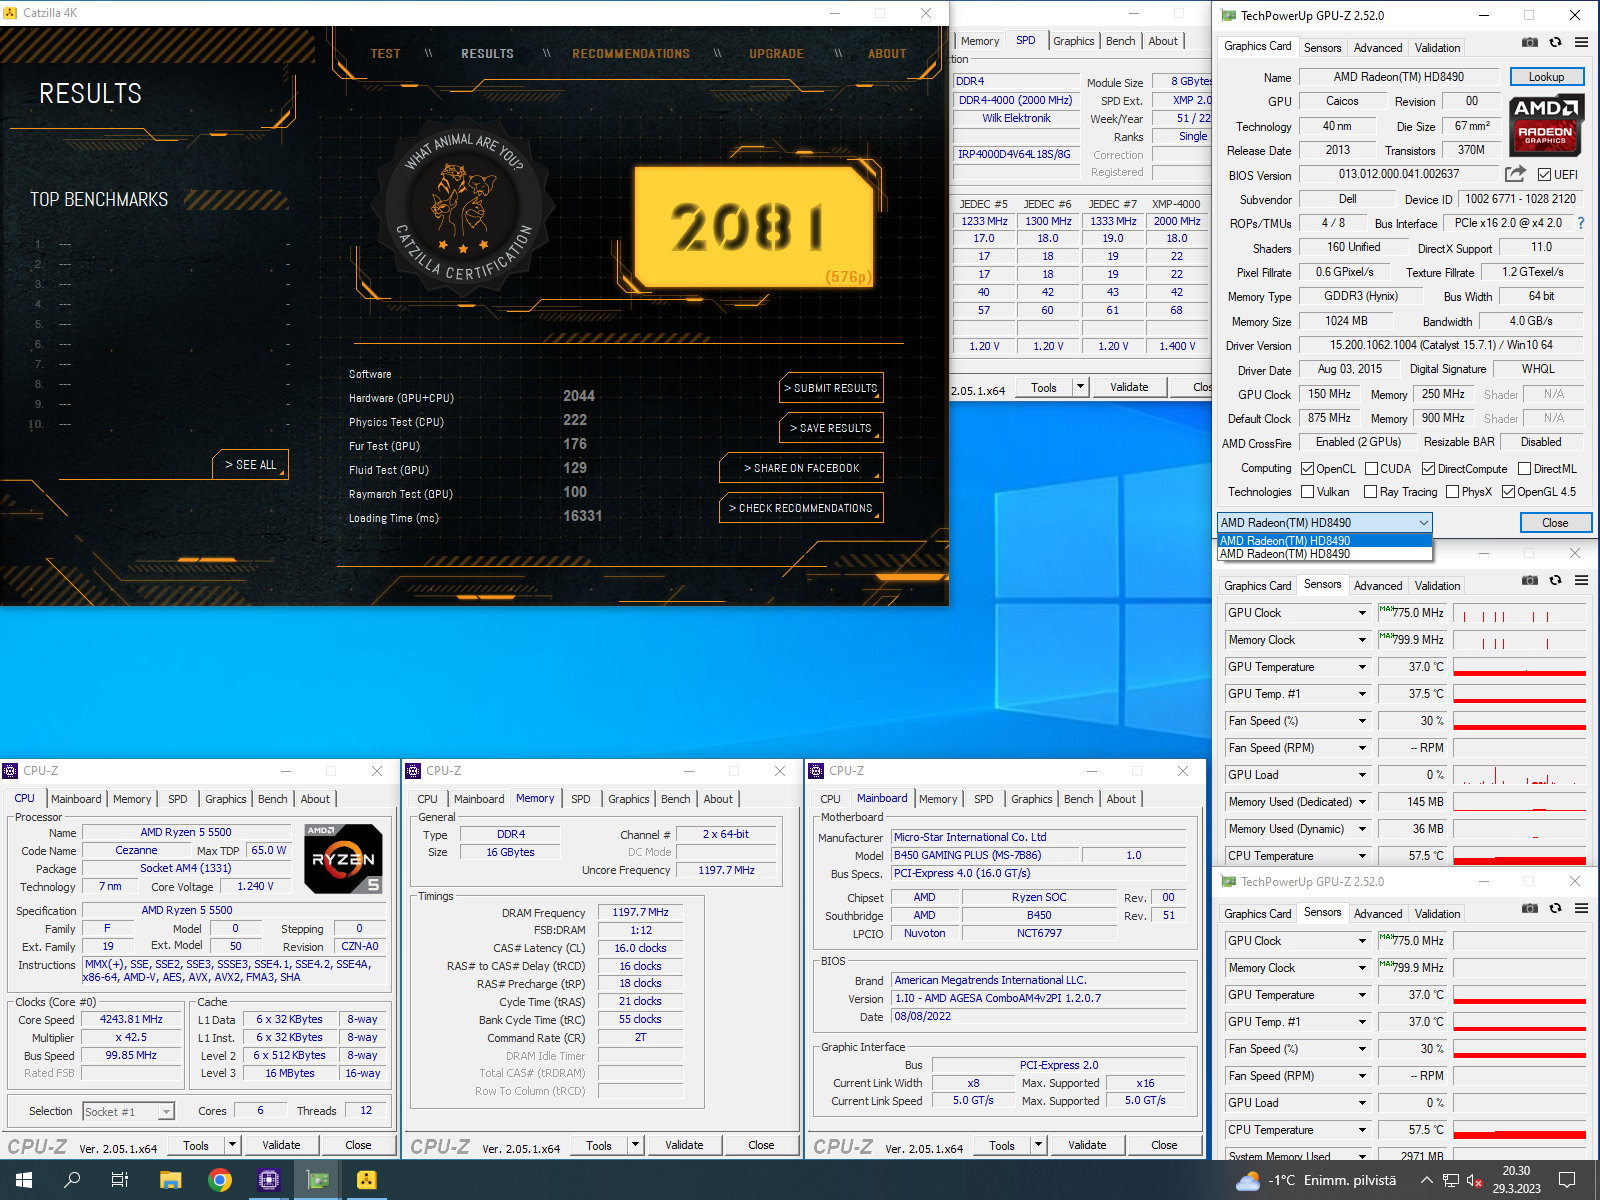Open the Socket #1 selection dropdown

(x=166, y=1111)
